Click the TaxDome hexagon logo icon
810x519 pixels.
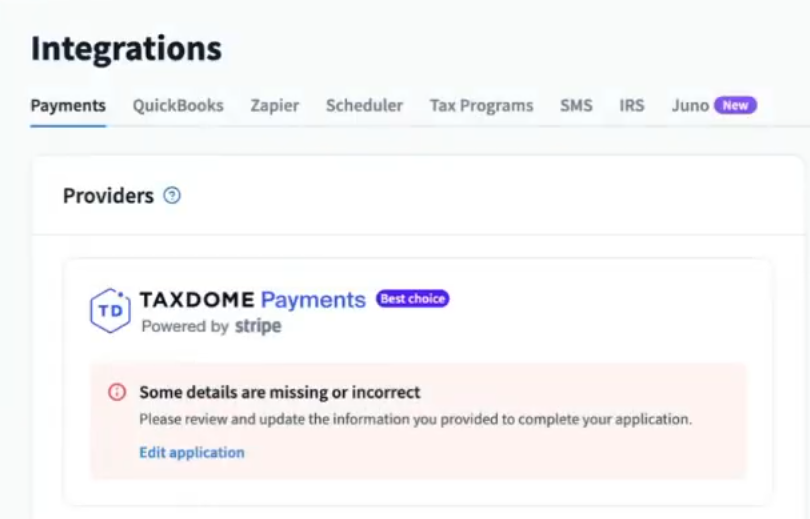[x=109, y=310]
